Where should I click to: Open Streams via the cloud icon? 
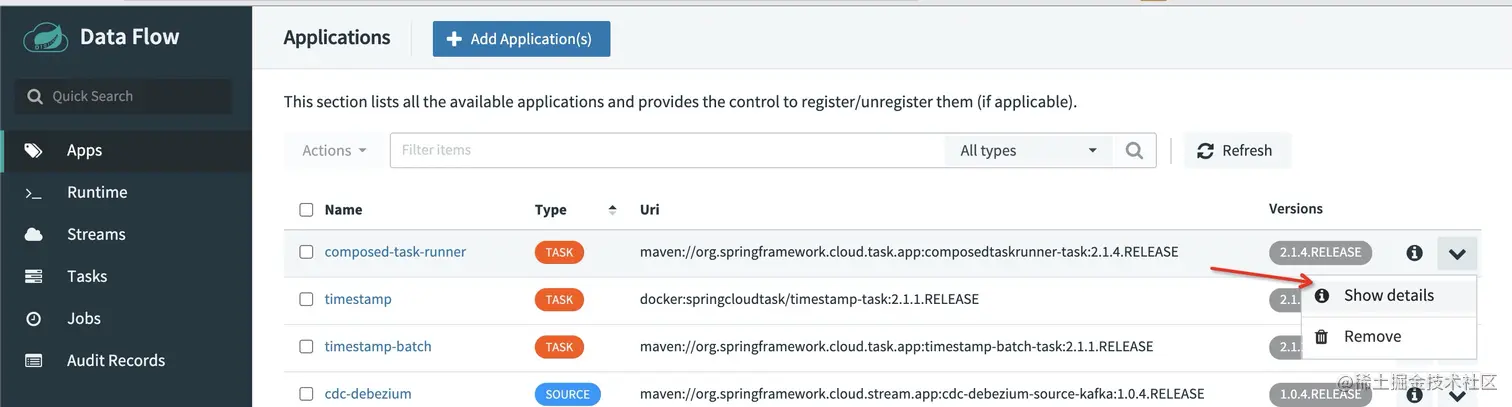34,235
